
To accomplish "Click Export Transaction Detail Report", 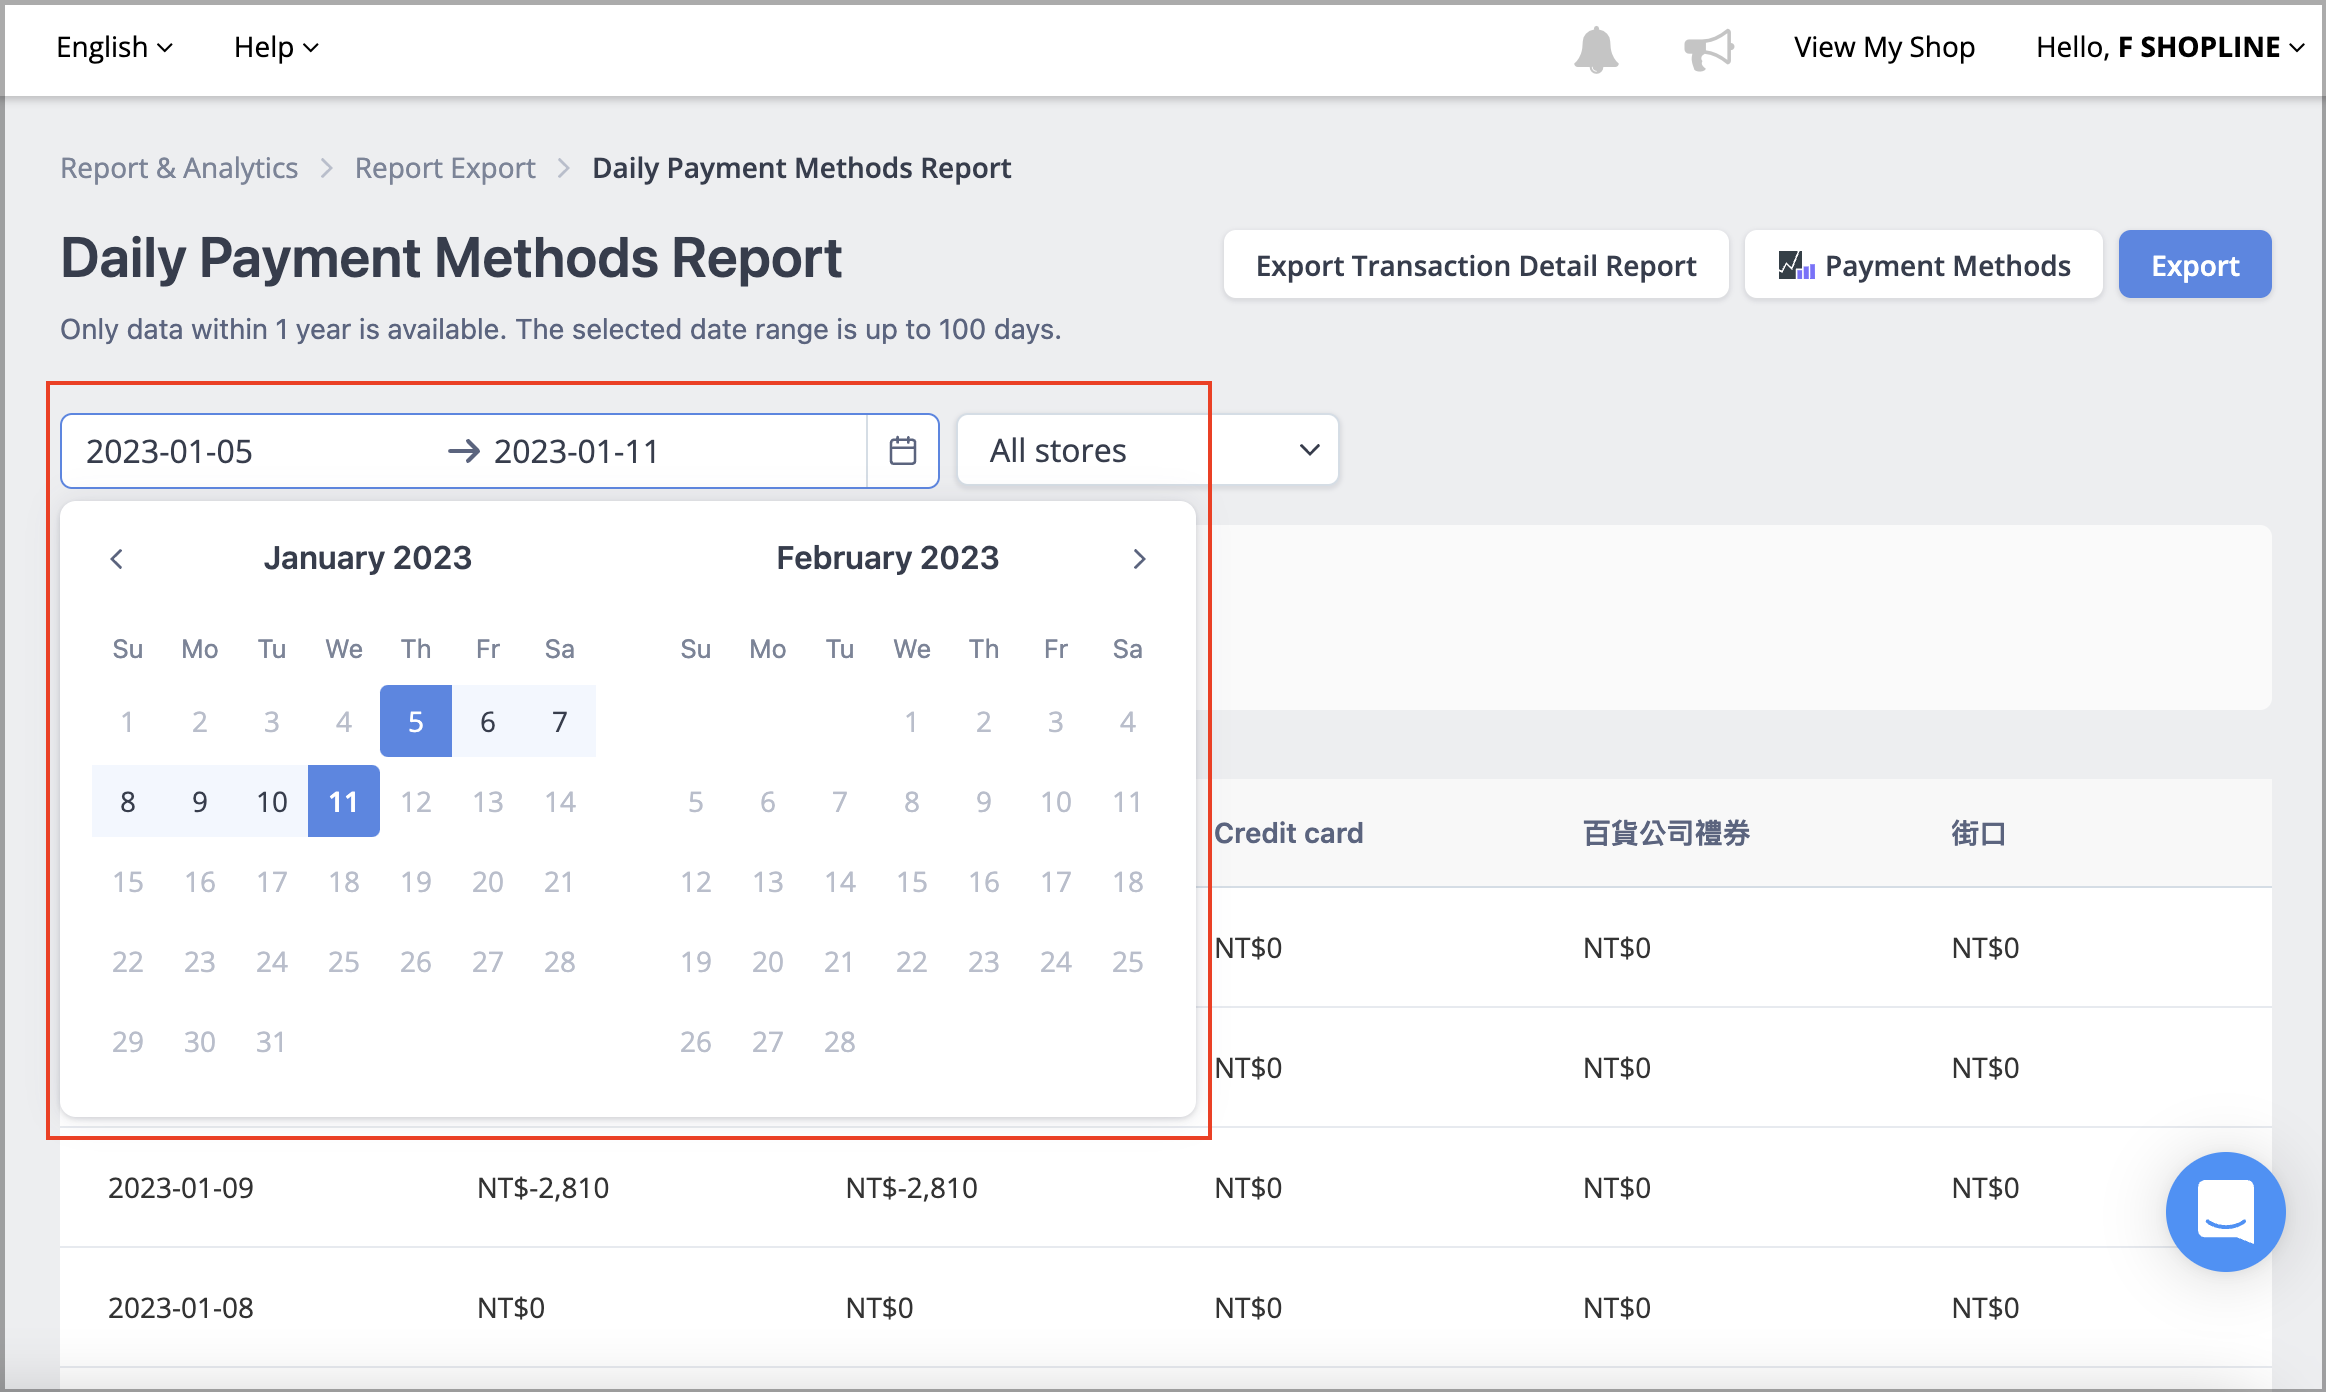I will click(x=1476, y=264).
